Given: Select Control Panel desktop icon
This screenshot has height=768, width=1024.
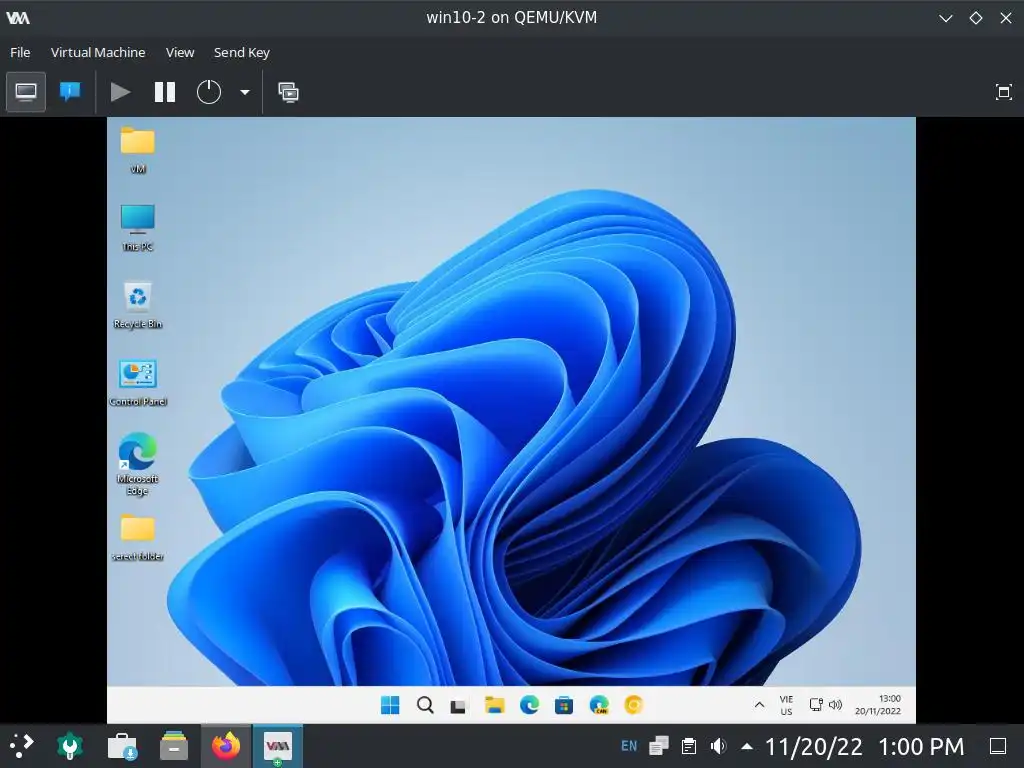Looking at the screenshot, I should click(x=138, y=383).
